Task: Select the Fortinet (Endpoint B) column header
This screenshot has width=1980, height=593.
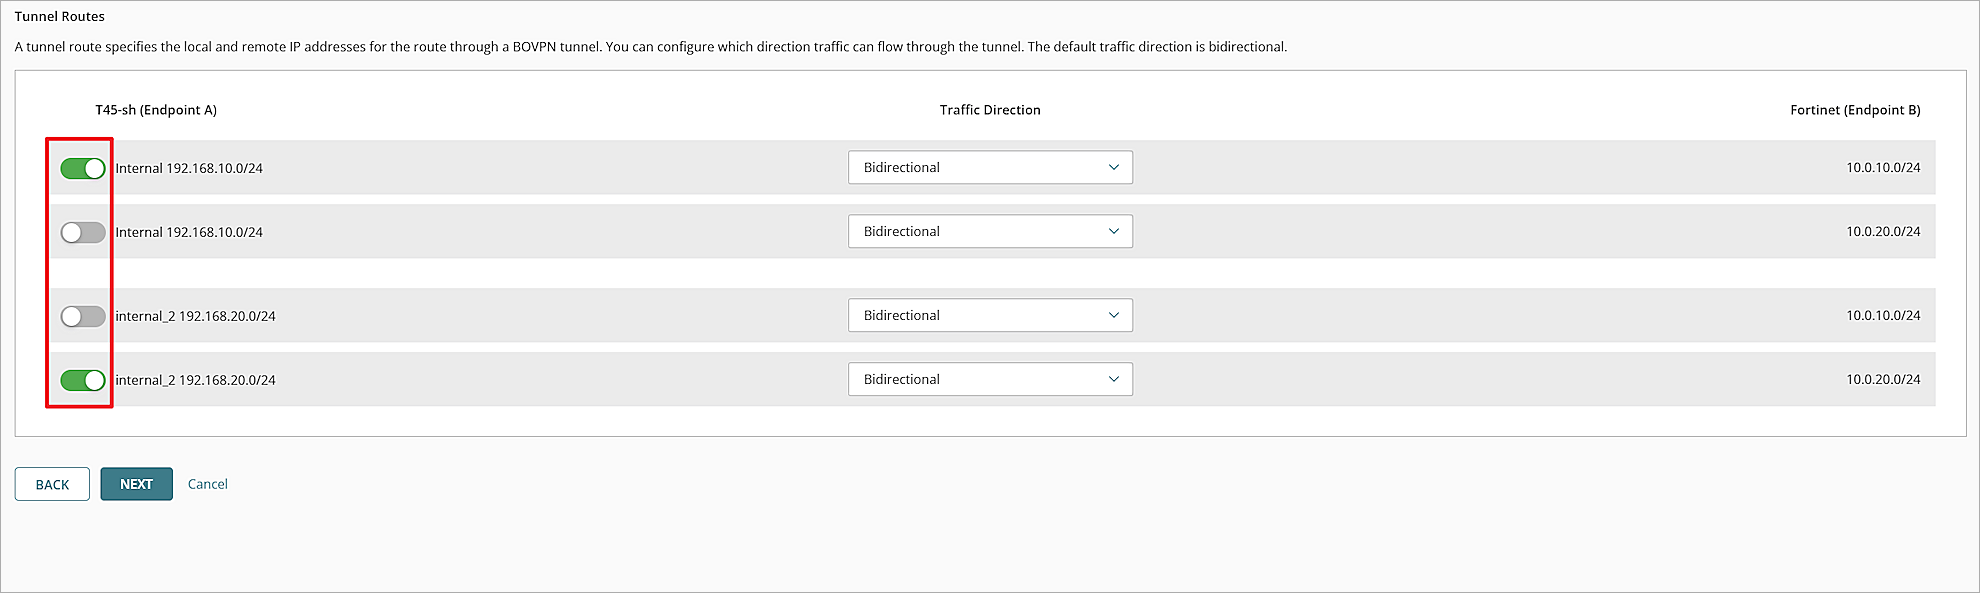Action: click(x=1856, y=110)
